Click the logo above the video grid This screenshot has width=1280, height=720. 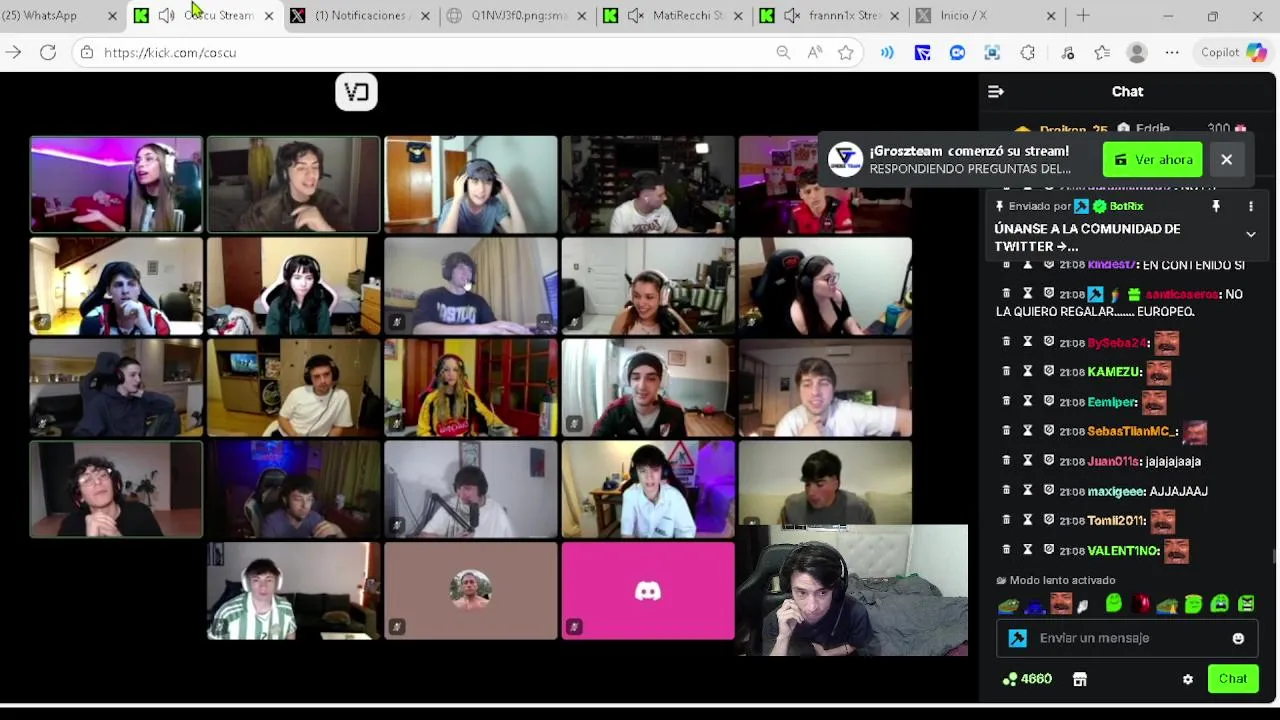point(356,92)
